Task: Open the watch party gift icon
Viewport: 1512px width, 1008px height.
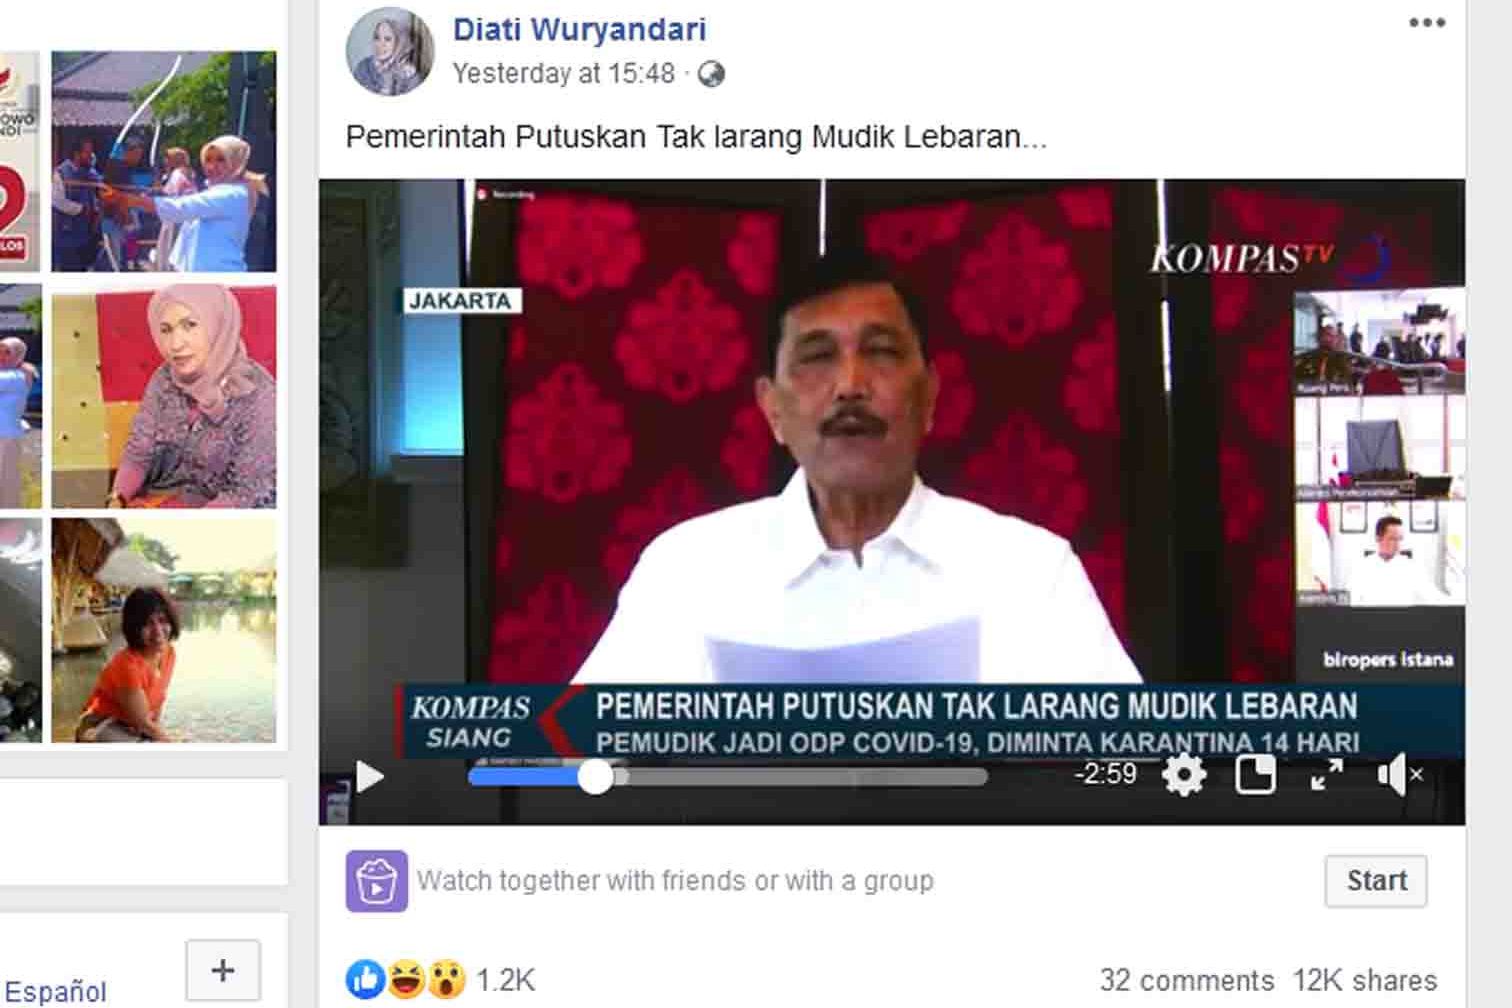Action: coord(377,881)
